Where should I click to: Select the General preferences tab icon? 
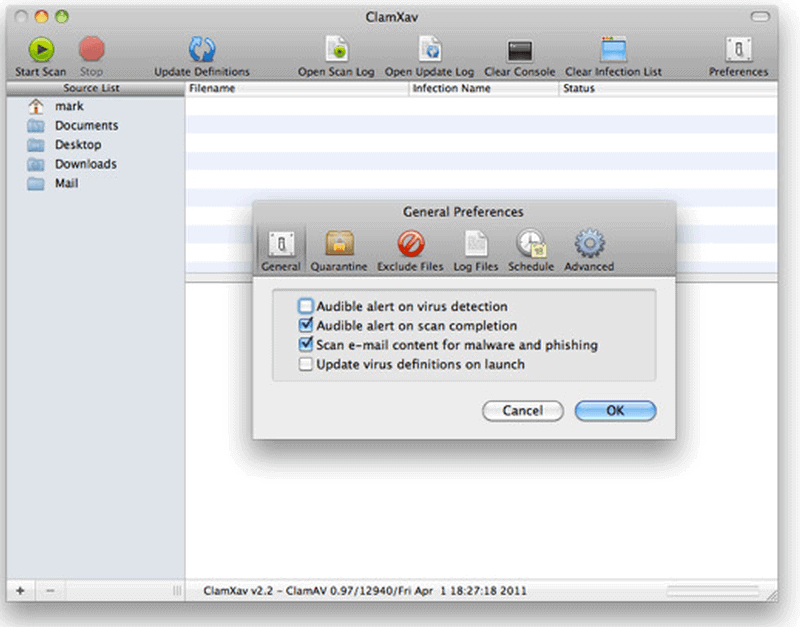coord(281,245)
